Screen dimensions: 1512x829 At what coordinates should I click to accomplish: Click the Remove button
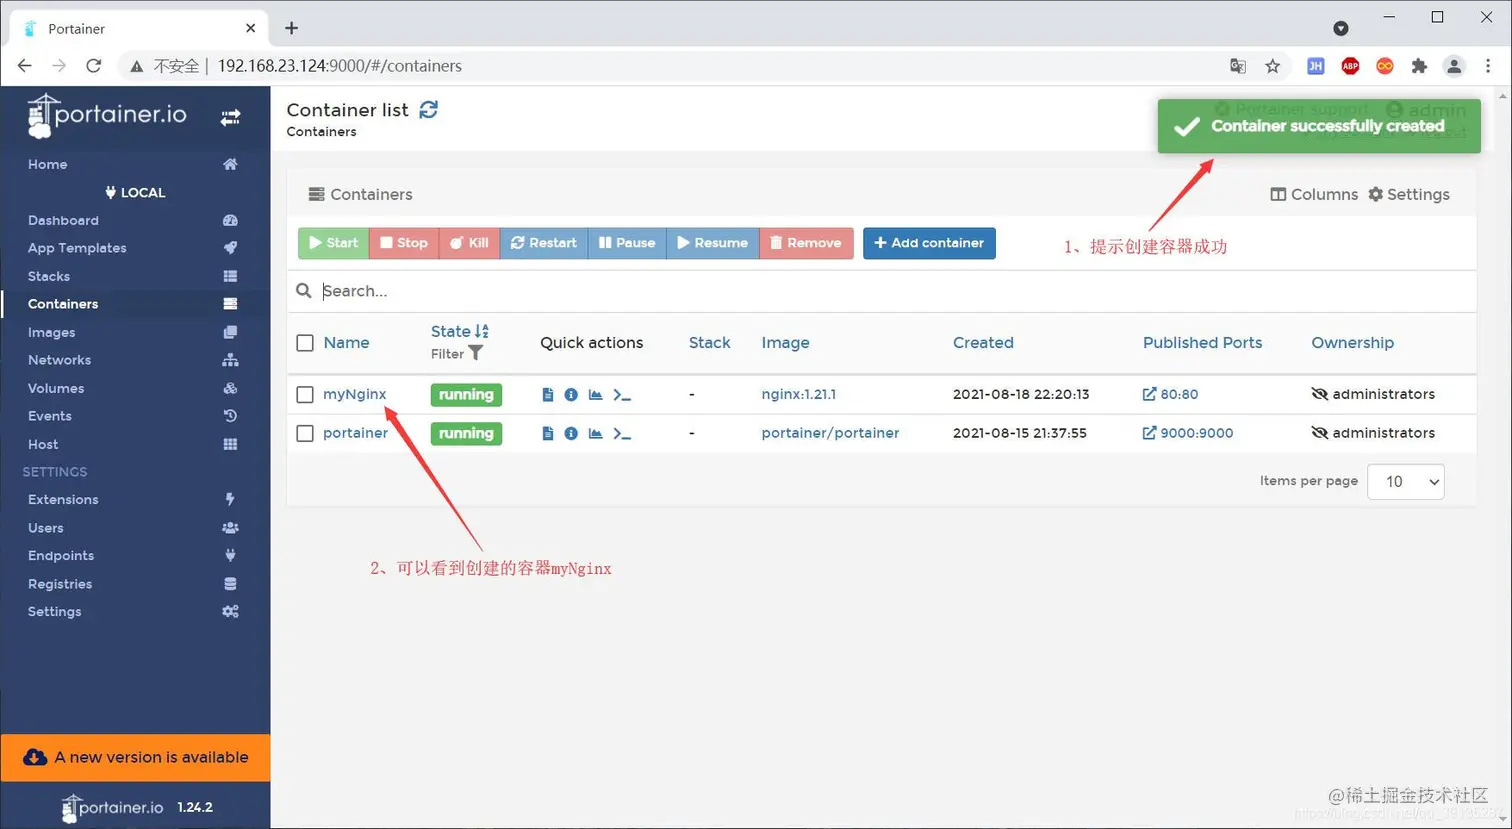806,243
